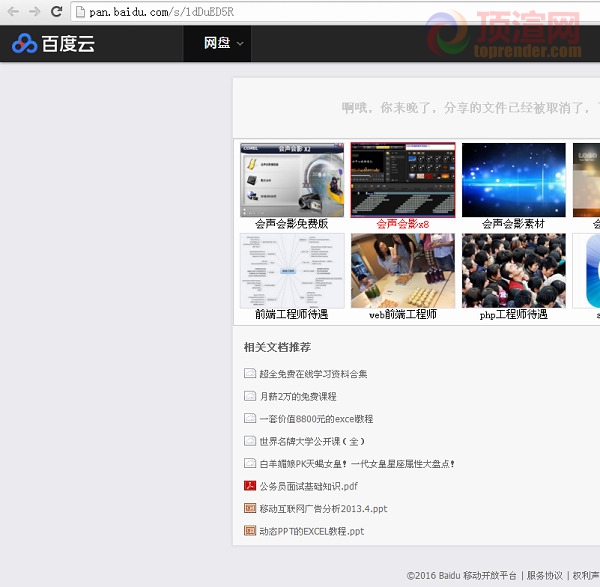This screenshot has width=600, height=587.
Task: Expand the 网盘 dropdown chevron
Action: pyautogui.click(x=240, y=44)
